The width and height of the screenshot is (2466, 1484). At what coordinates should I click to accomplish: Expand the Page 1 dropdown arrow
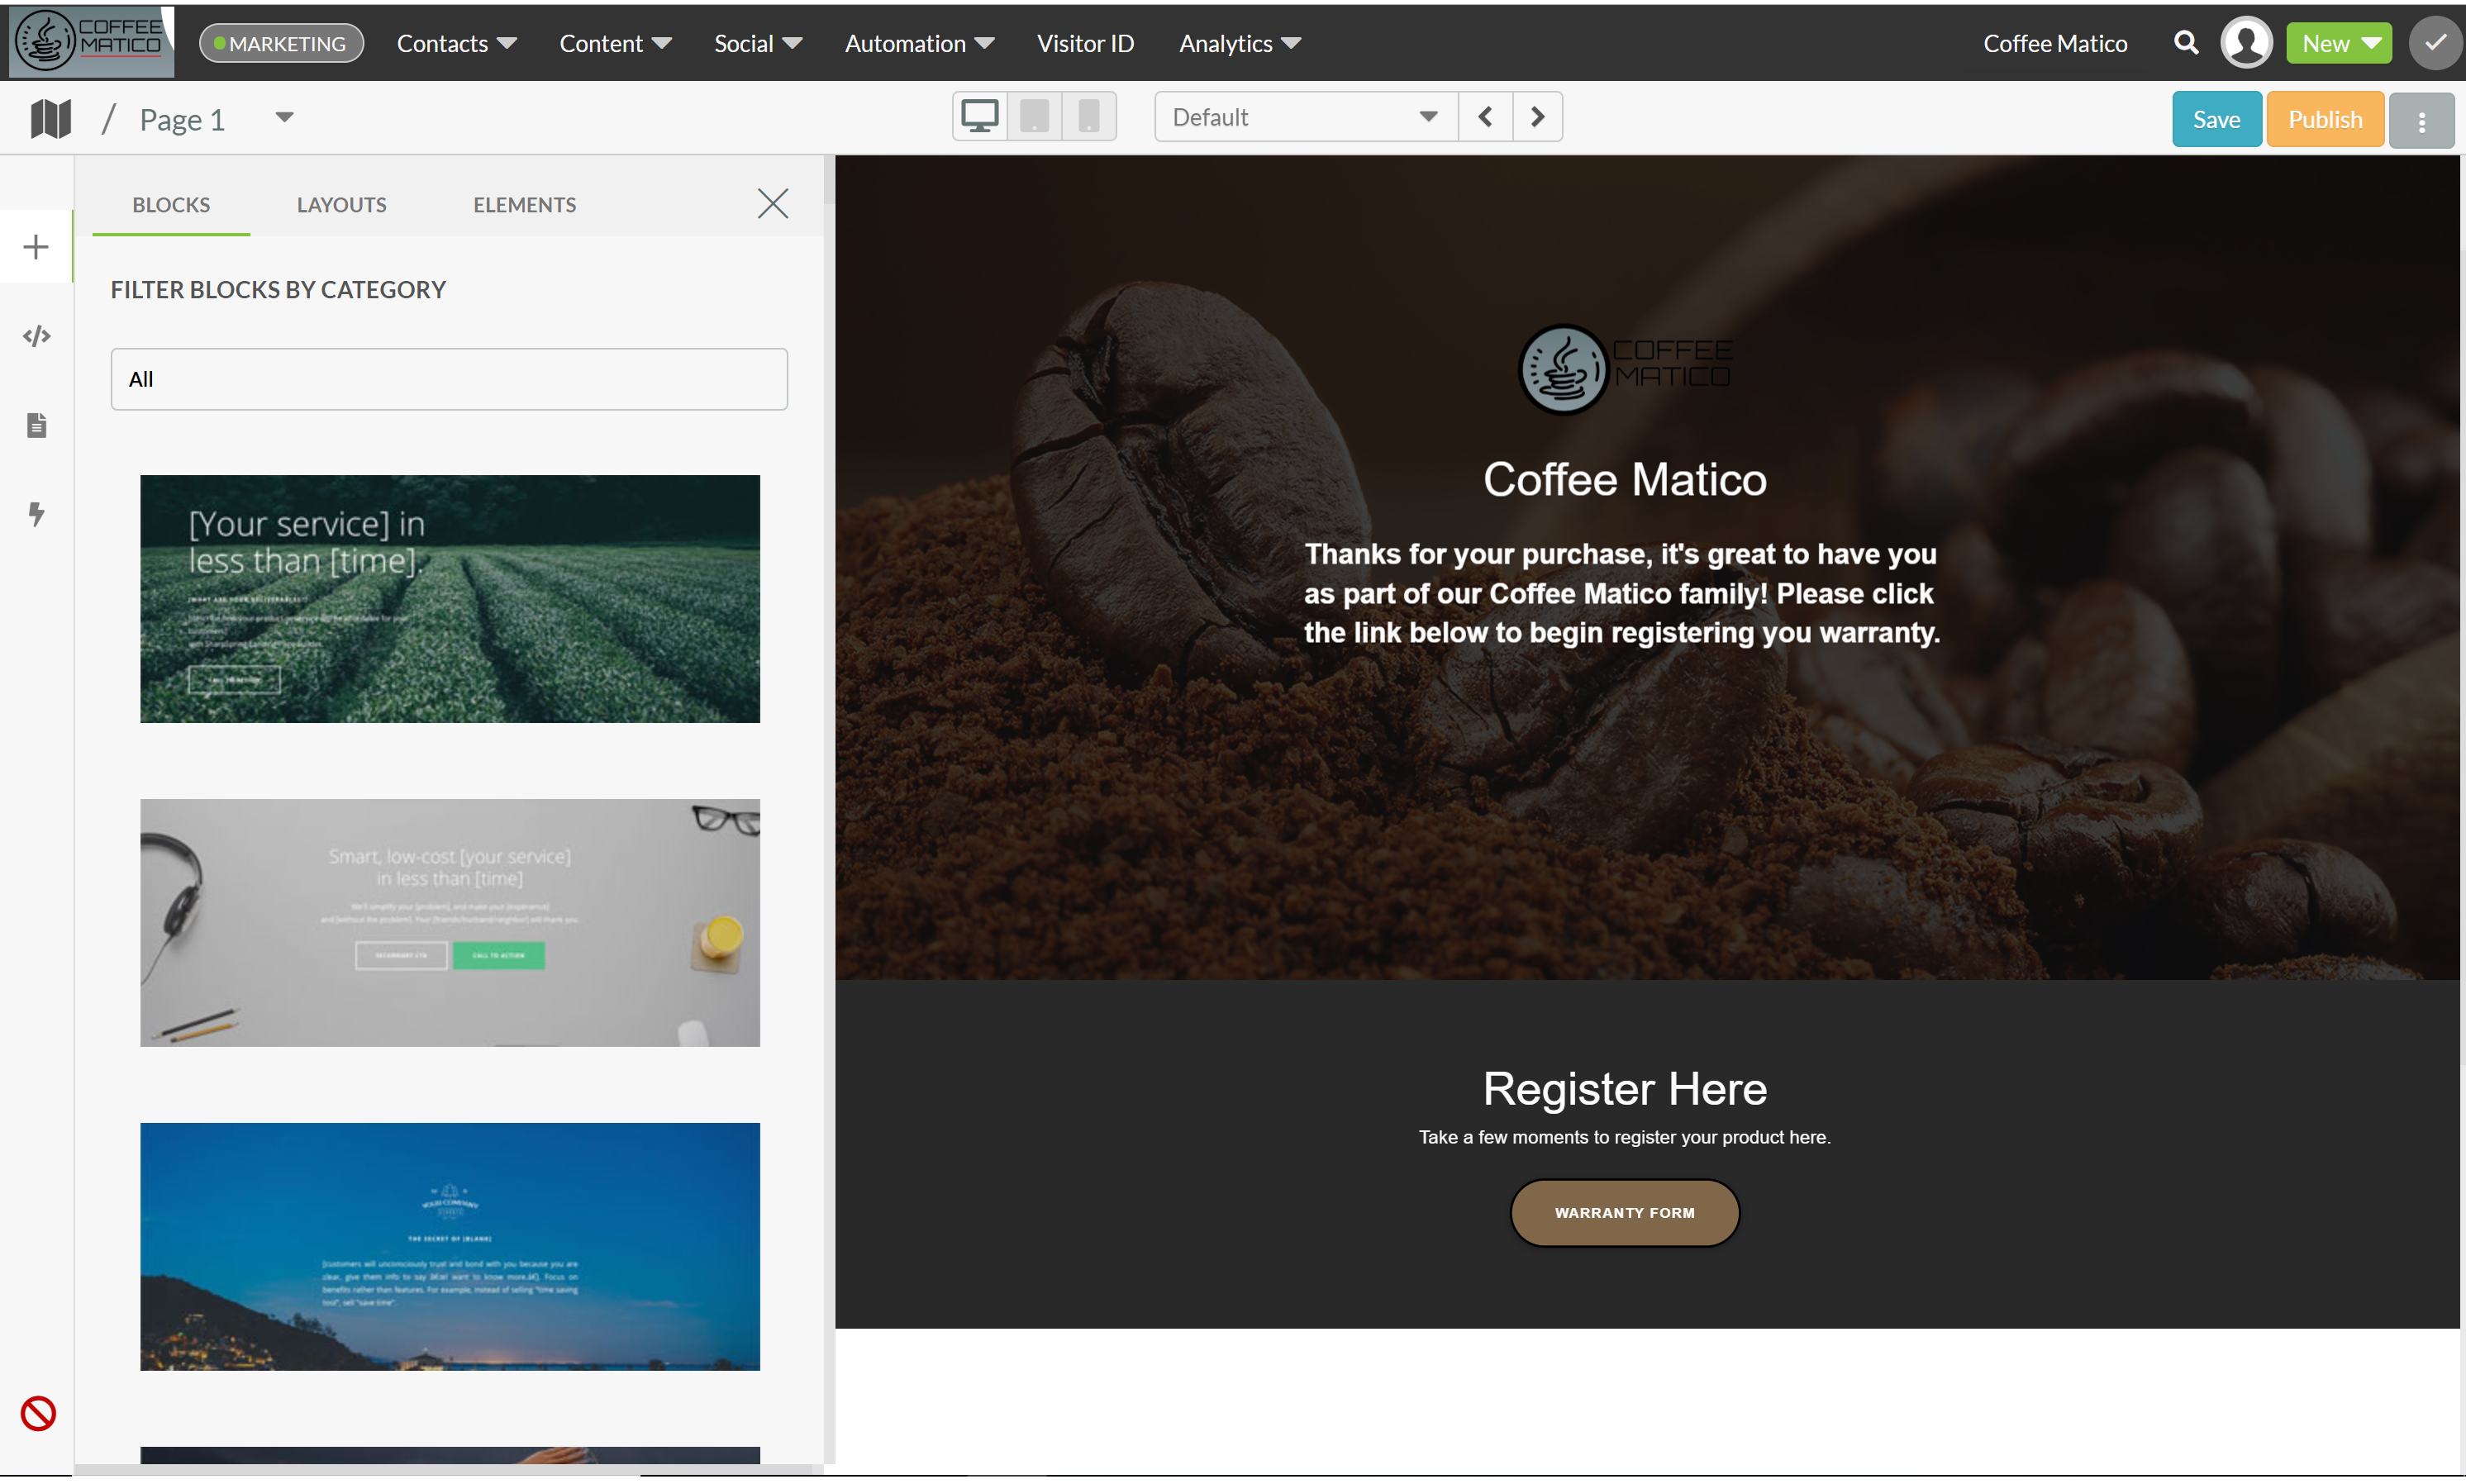[284, 118]
